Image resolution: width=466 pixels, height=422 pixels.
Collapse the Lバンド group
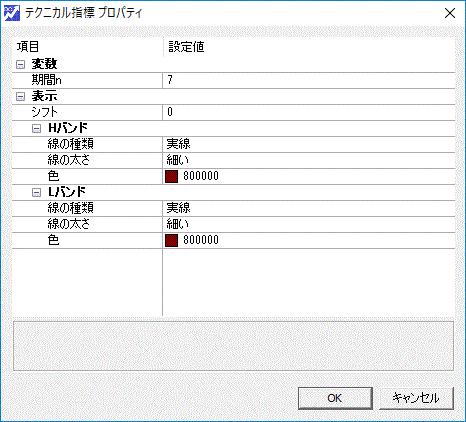coord(36,192)
